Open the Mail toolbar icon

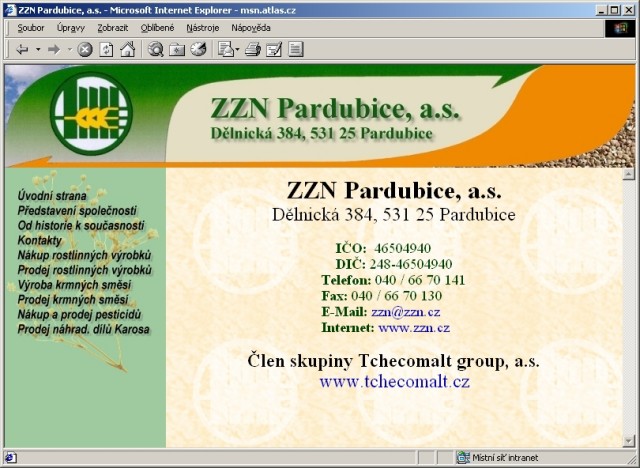click(226, 50)
